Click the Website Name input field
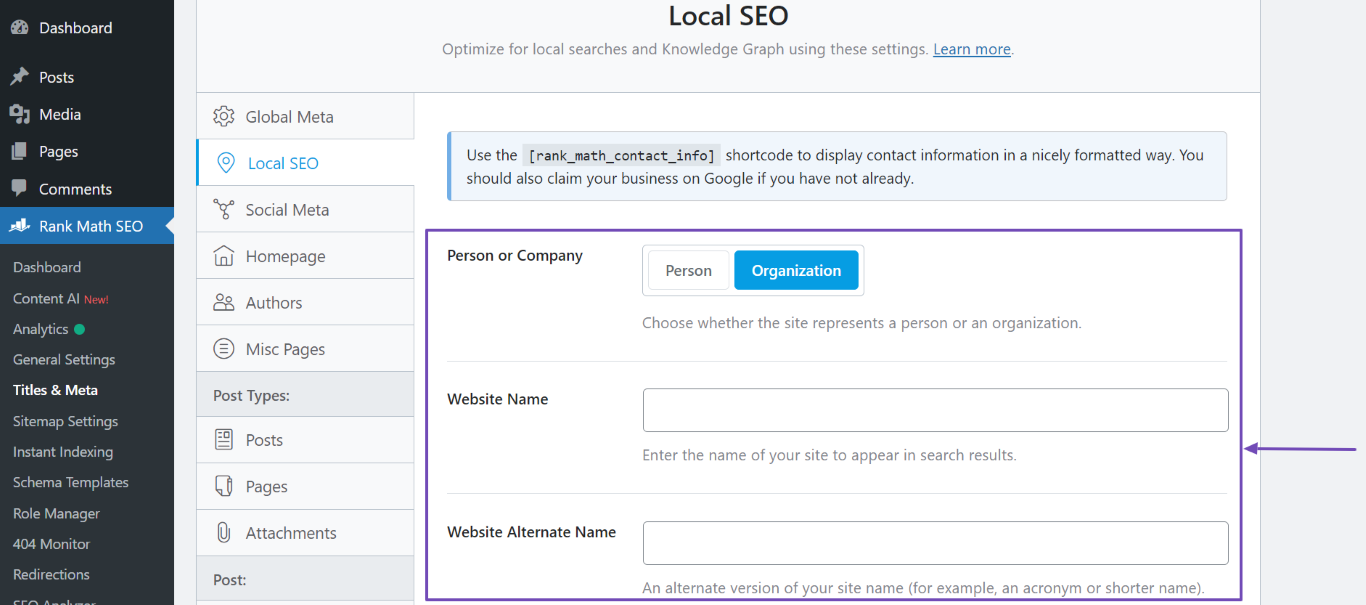Screen dimensions: 1366x605 tap(935, 410)
